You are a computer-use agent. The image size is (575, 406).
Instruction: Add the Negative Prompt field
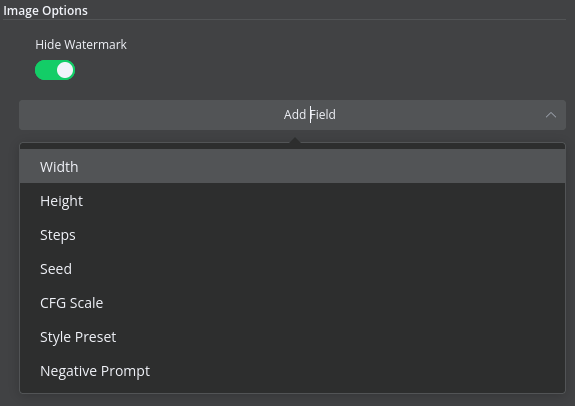click(292, 371)
